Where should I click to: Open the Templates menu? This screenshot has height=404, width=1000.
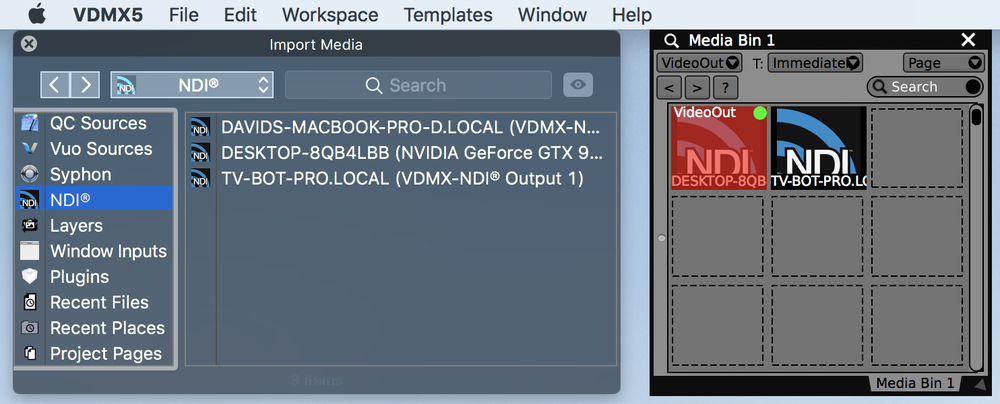[448, 15]
